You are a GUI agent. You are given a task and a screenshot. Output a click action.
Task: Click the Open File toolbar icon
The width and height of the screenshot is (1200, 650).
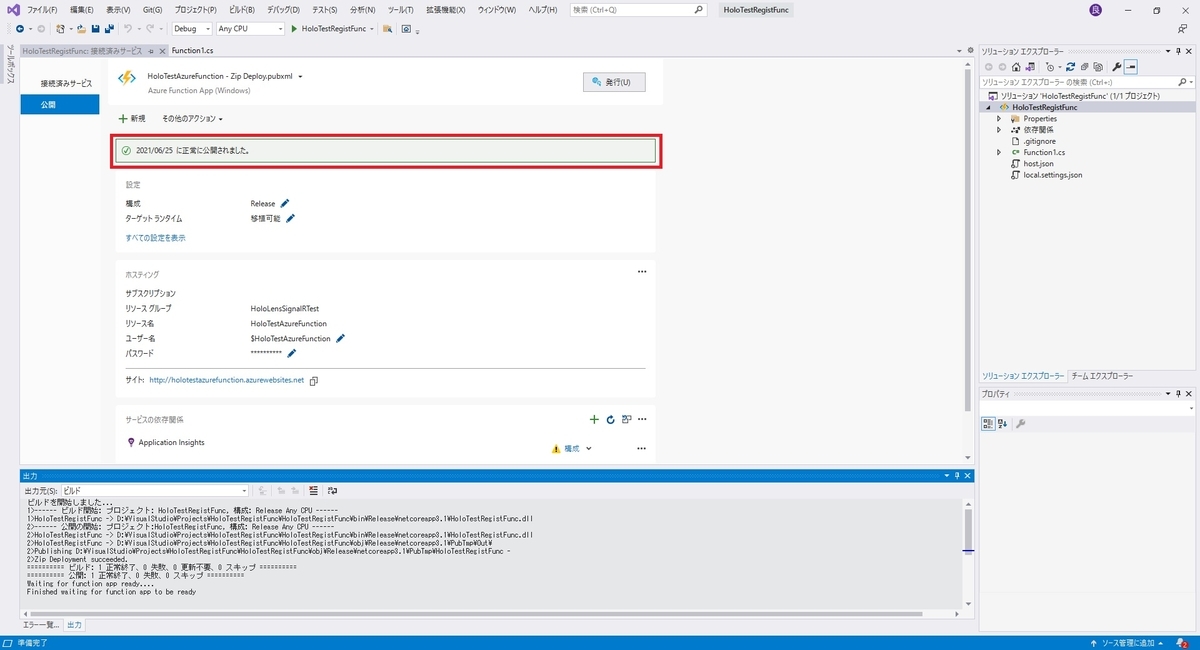click(81, 29)
